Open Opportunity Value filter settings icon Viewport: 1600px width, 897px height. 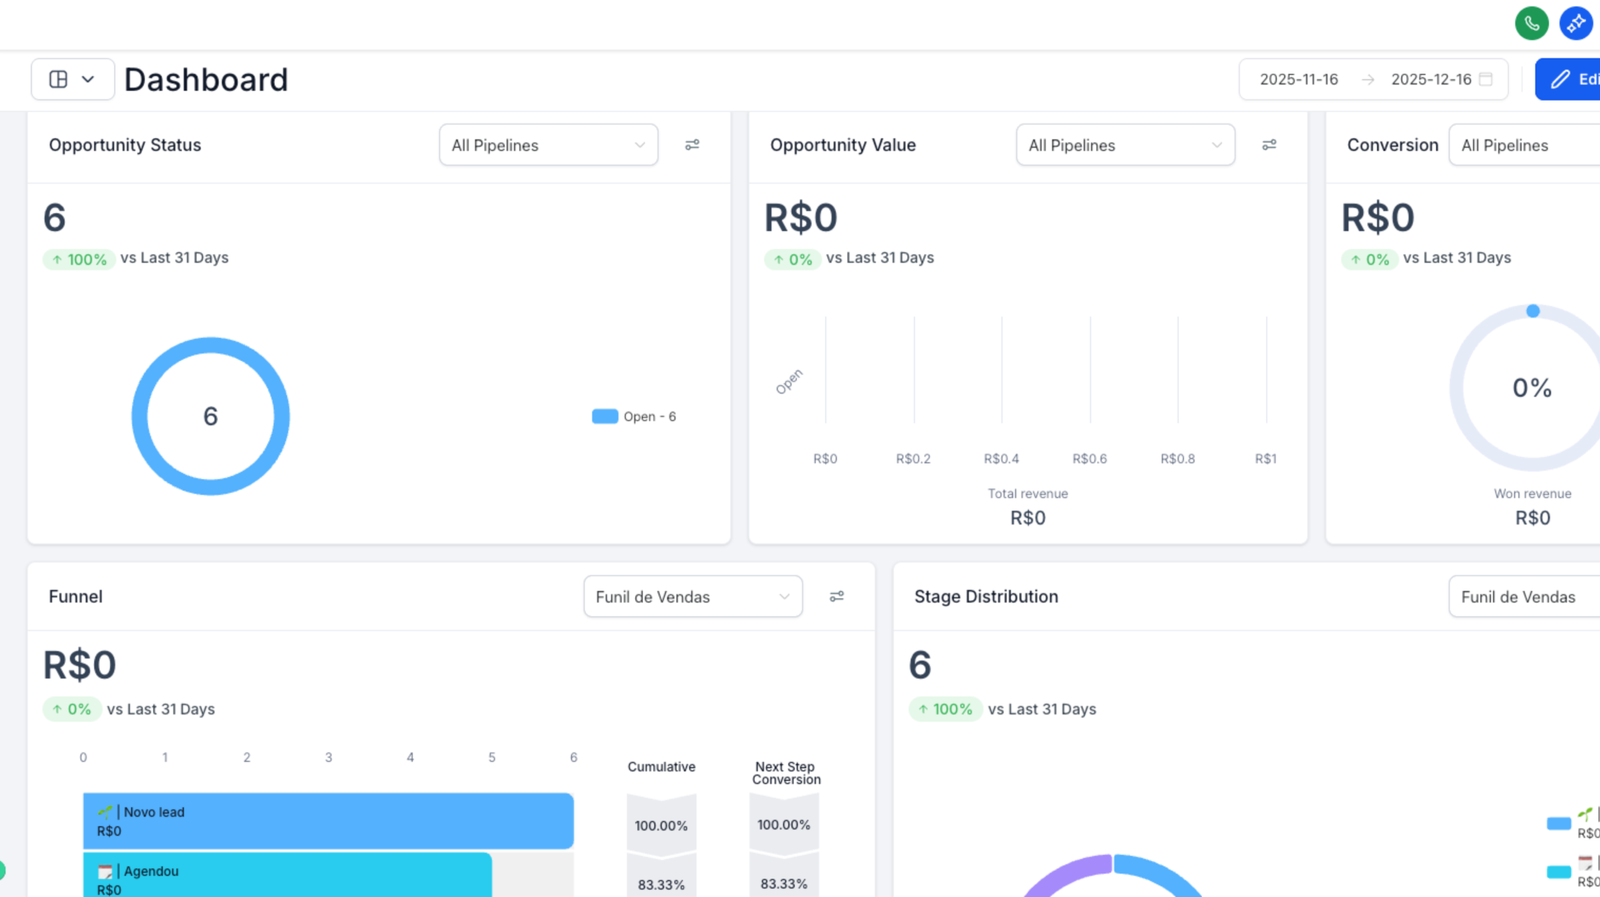[x=1269, y=145]
